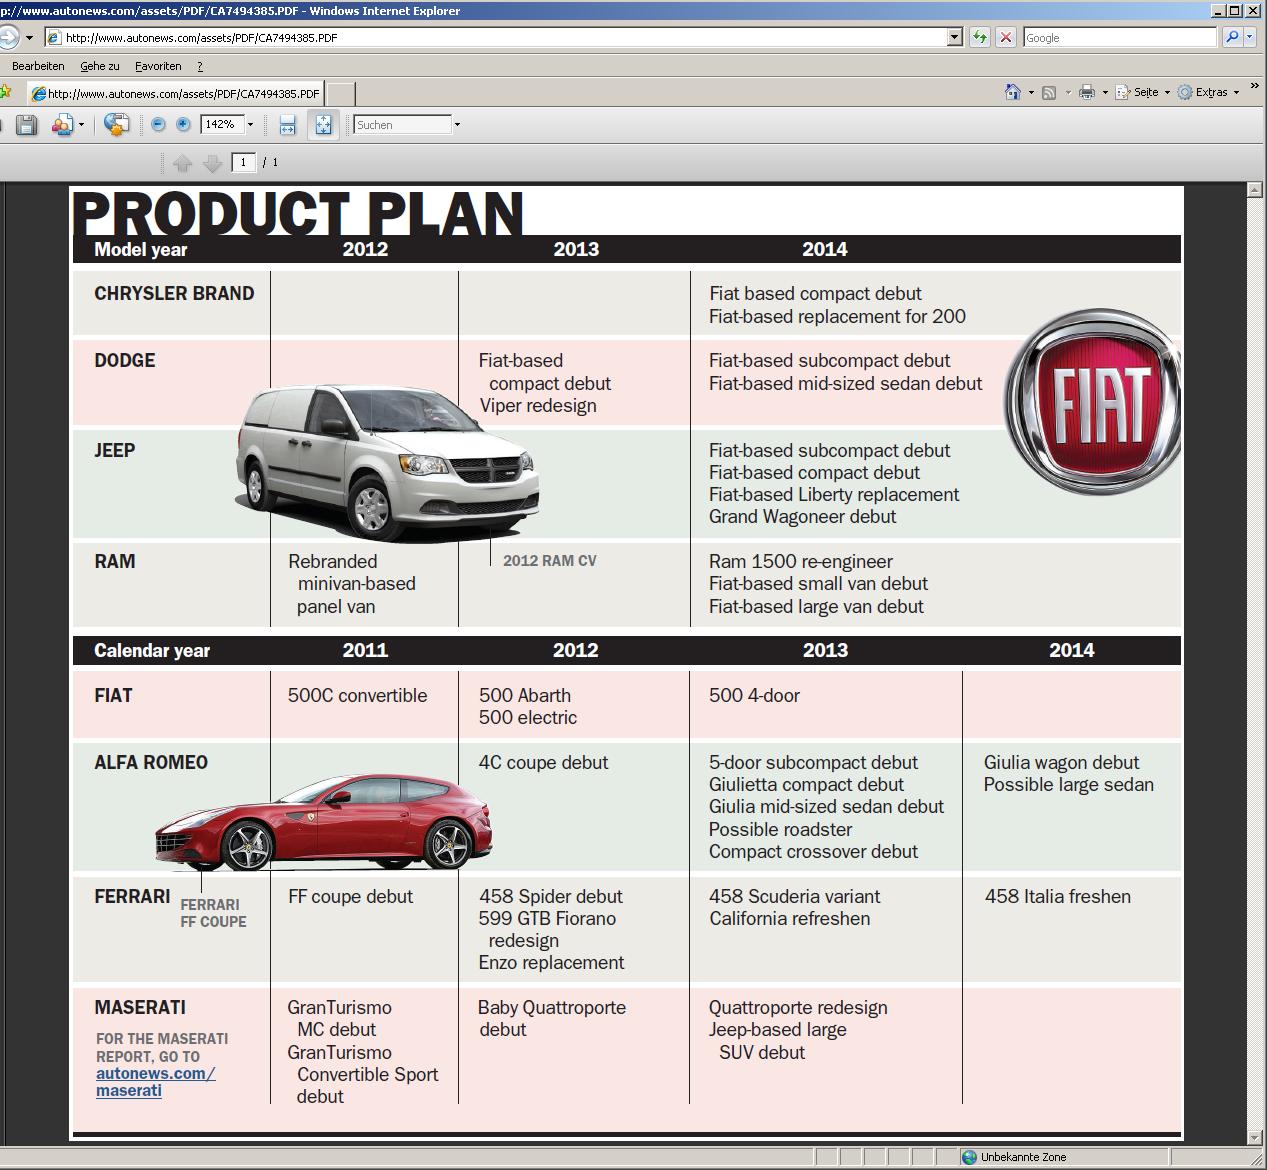This screenshot has width=1267, height=1170.
Task: Click the PRODUCT PLAN heading
Action: [x=299, y=213]
